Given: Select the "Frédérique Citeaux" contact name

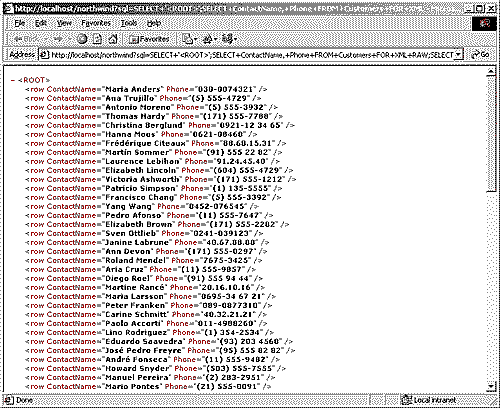Looking at the screenshot, I should coord(146,143).
